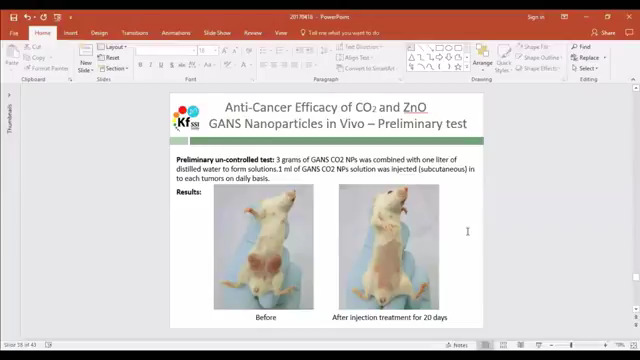Click the Notes button in the status bar
This screenshot has height=360, width=640.
tap(457, 345)
